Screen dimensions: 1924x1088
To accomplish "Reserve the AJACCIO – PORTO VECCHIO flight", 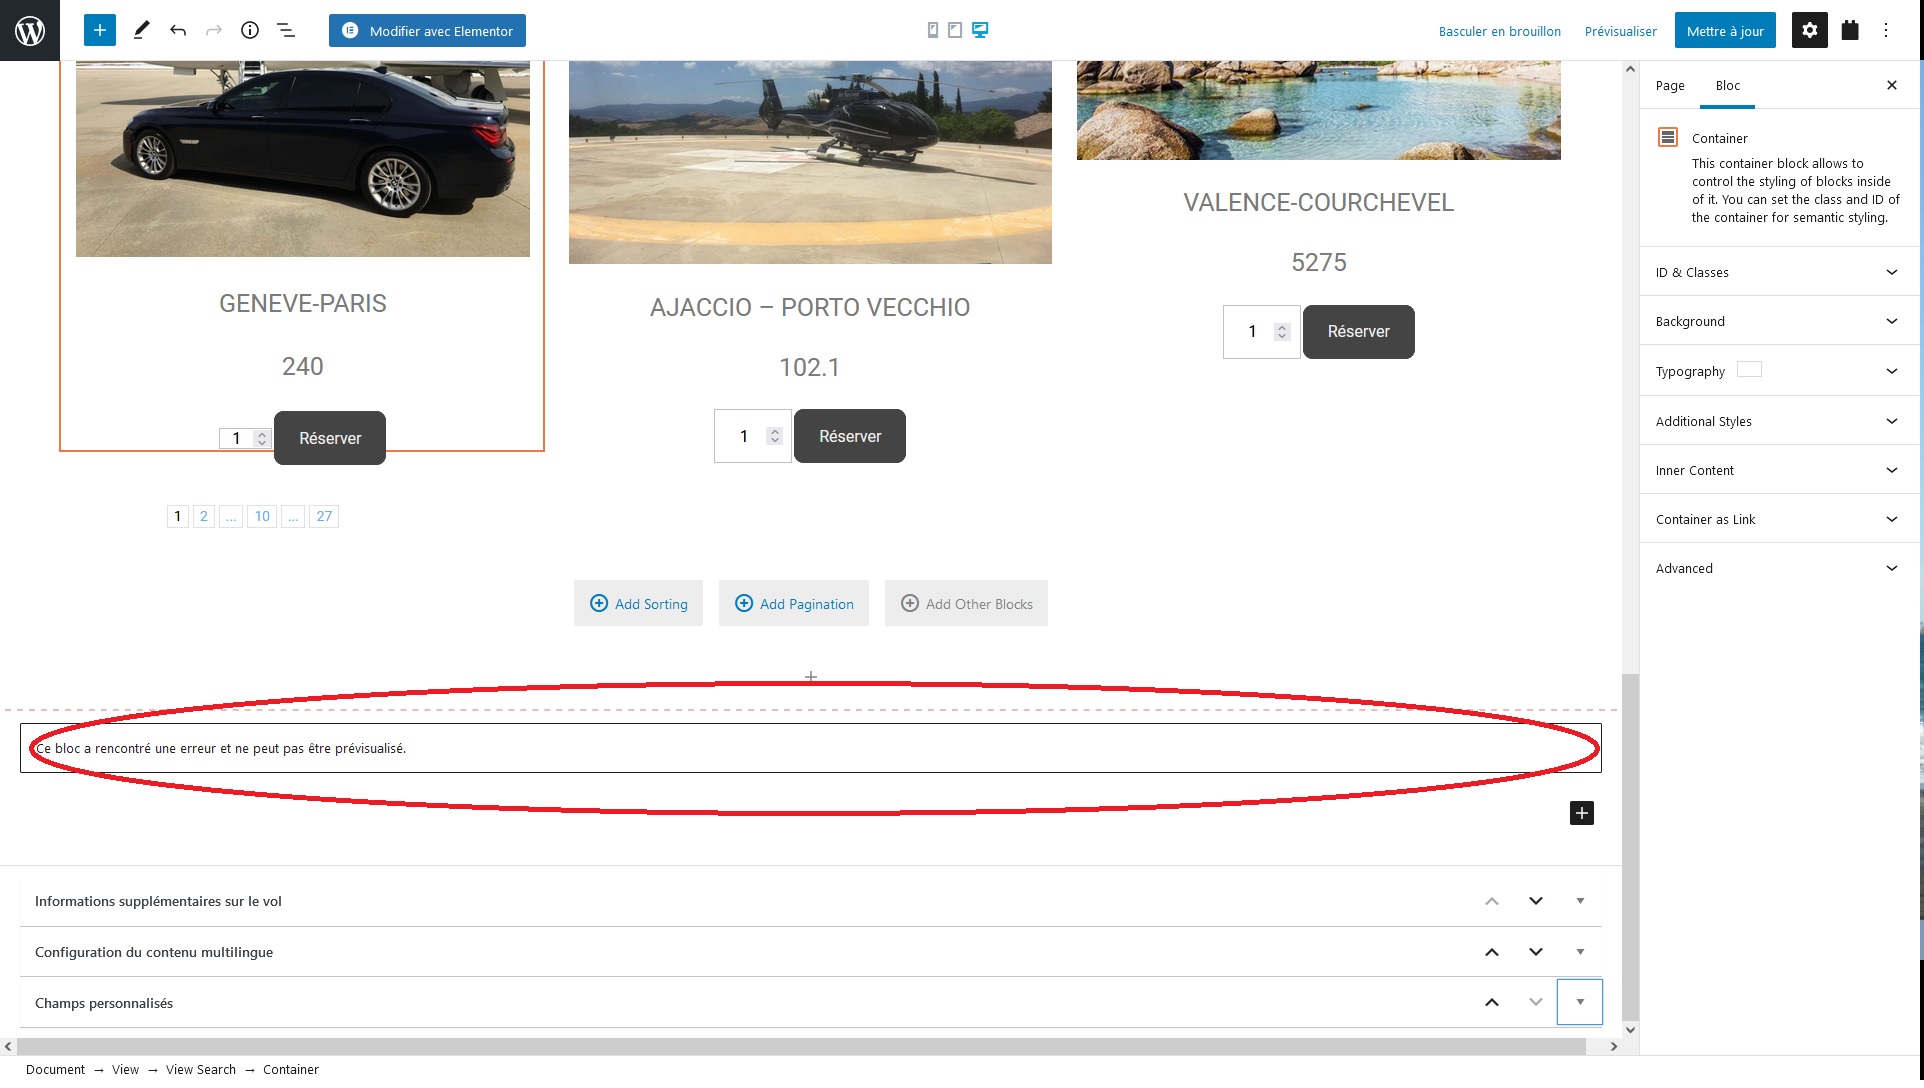I will (850, 436).
